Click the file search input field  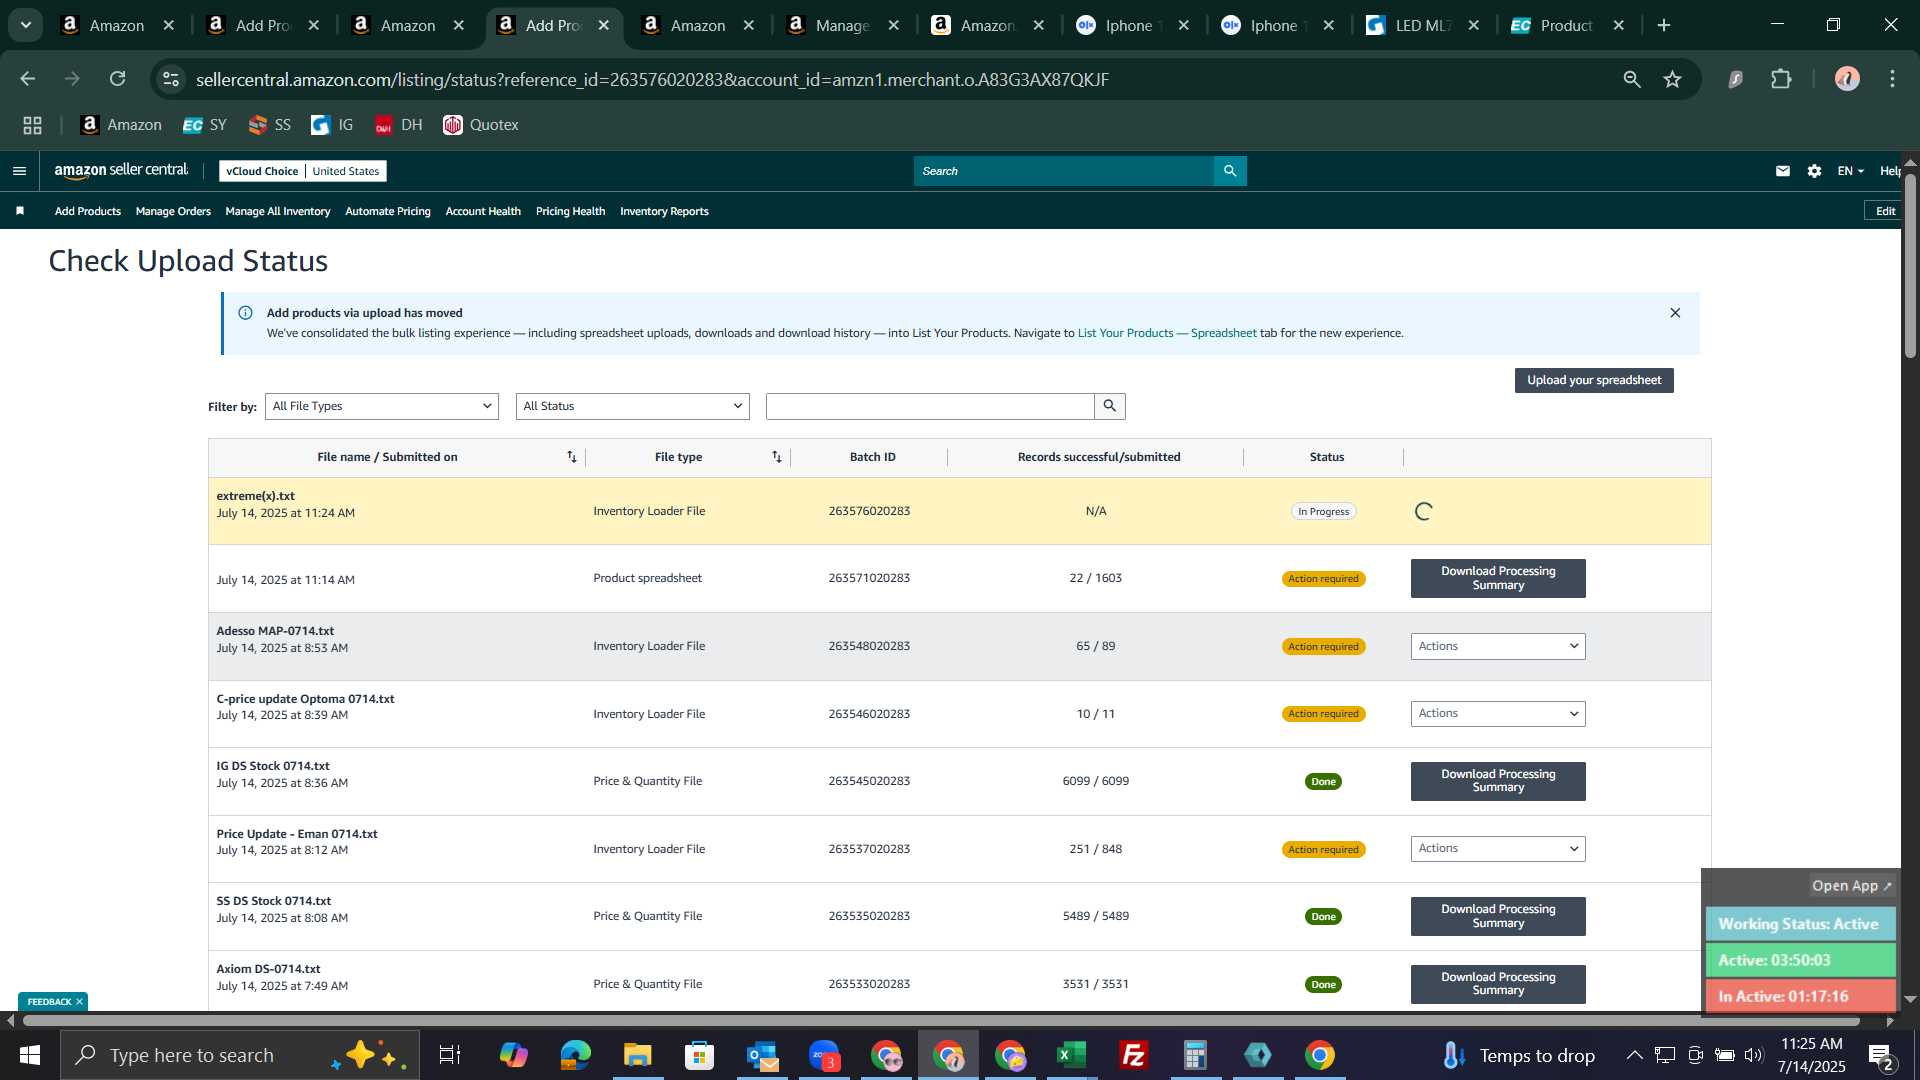point(930,406)
